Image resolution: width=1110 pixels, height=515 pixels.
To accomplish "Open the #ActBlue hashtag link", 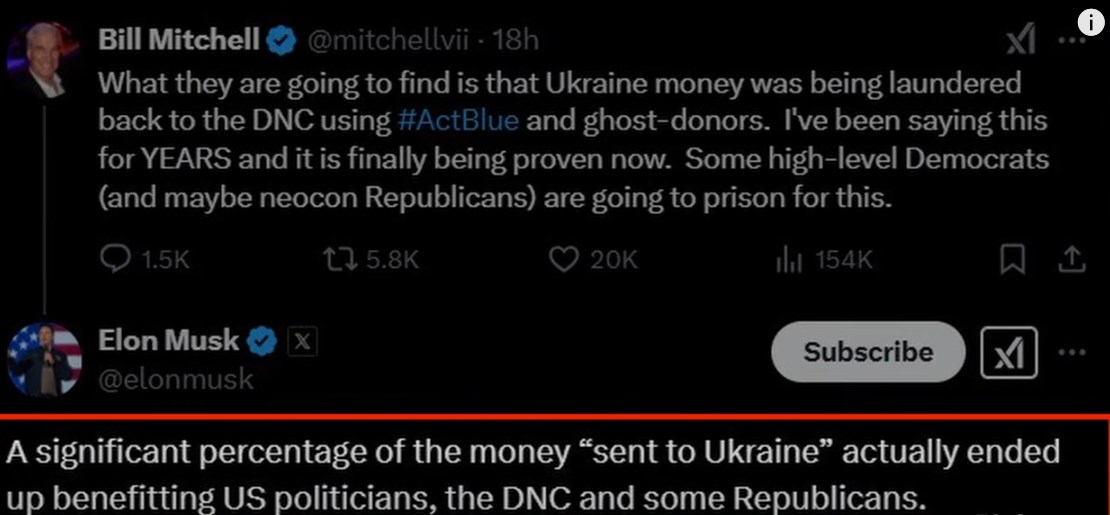I will [x=458, y=121].
